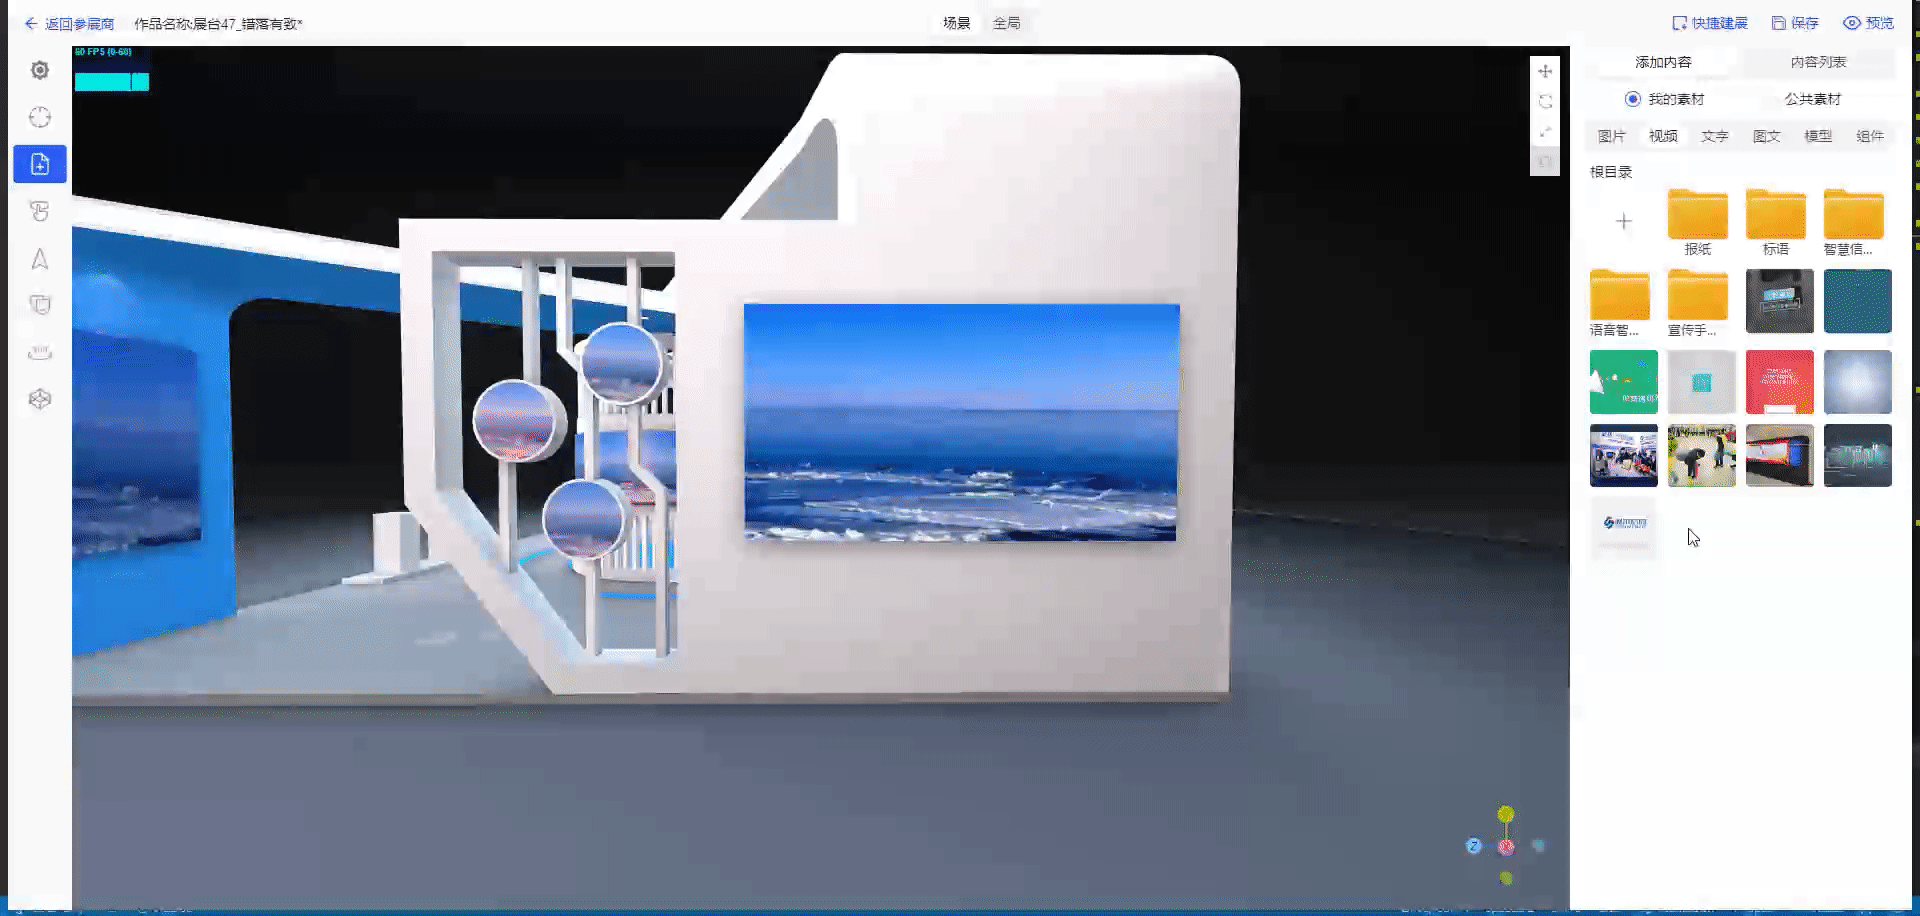1920x916 pixels.
Task: Click the move tool in viewport toolbar
Action: [x=1545, y=71]
